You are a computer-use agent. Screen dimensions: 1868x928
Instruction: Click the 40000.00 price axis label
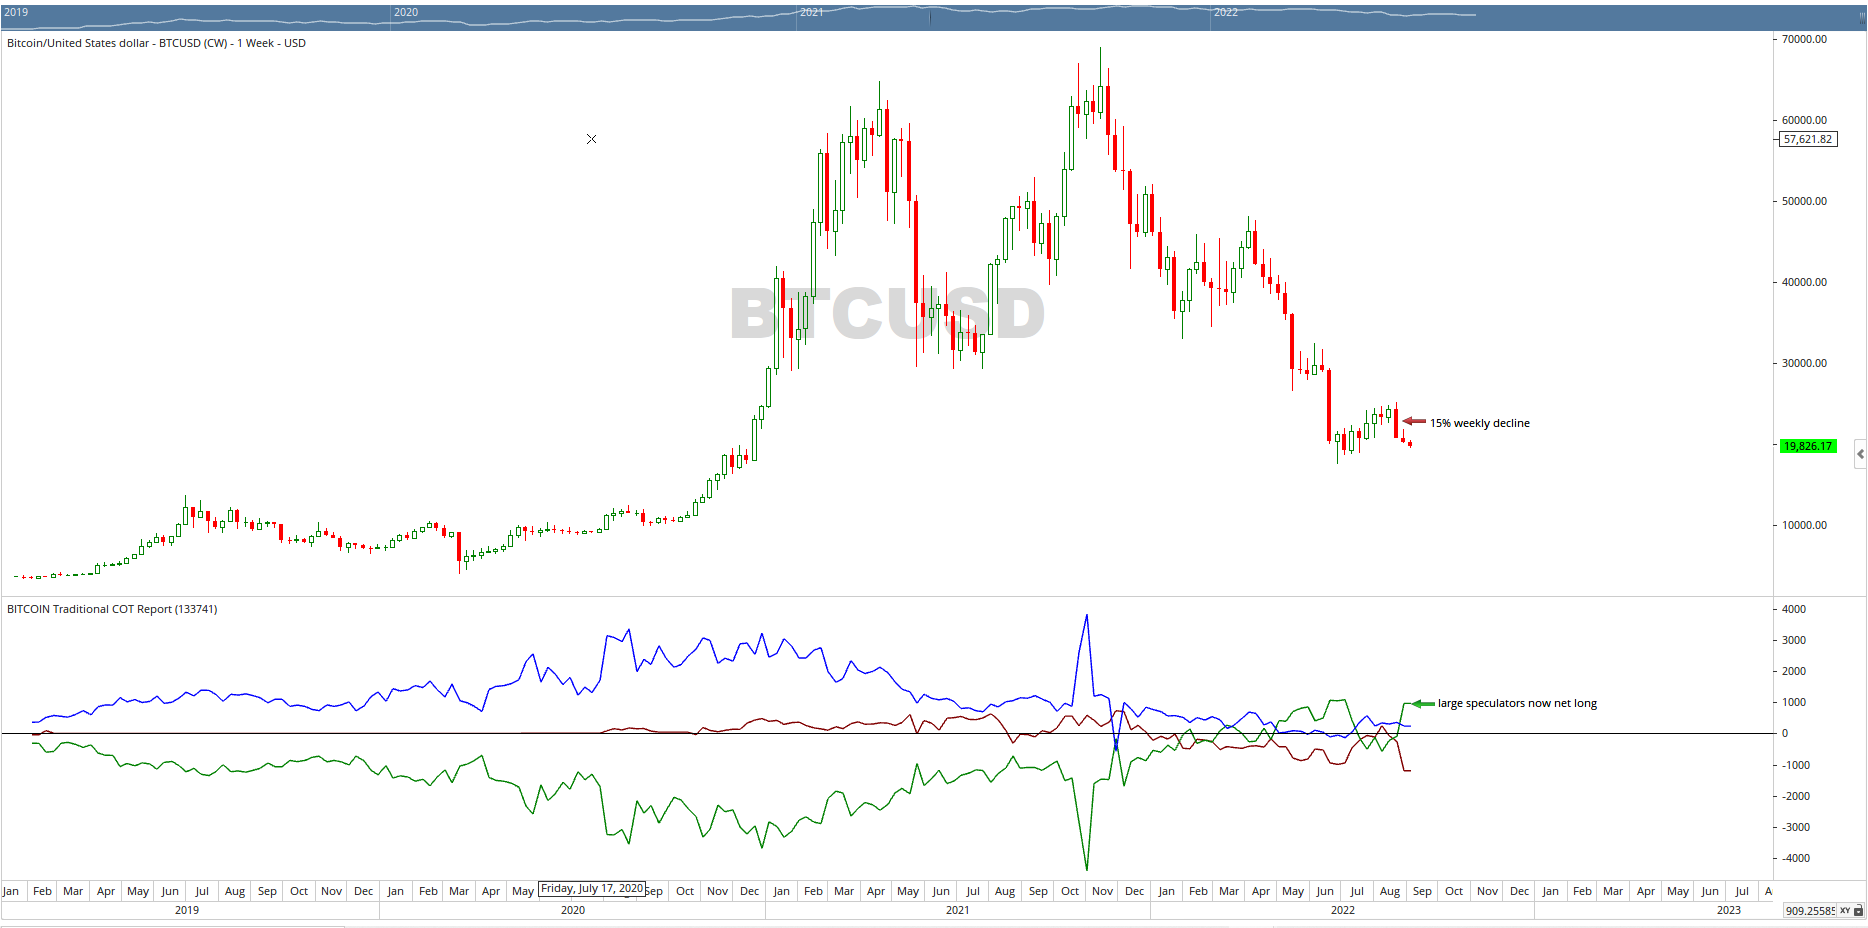point(1804,282)
